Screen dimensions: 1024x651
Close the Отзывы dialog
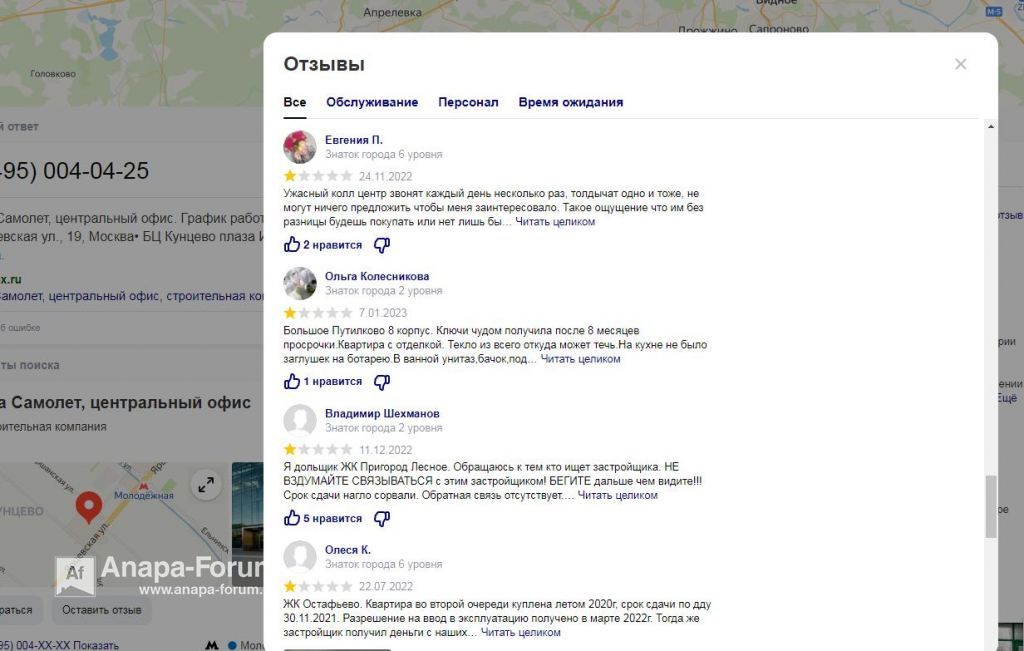pos(960,64)
